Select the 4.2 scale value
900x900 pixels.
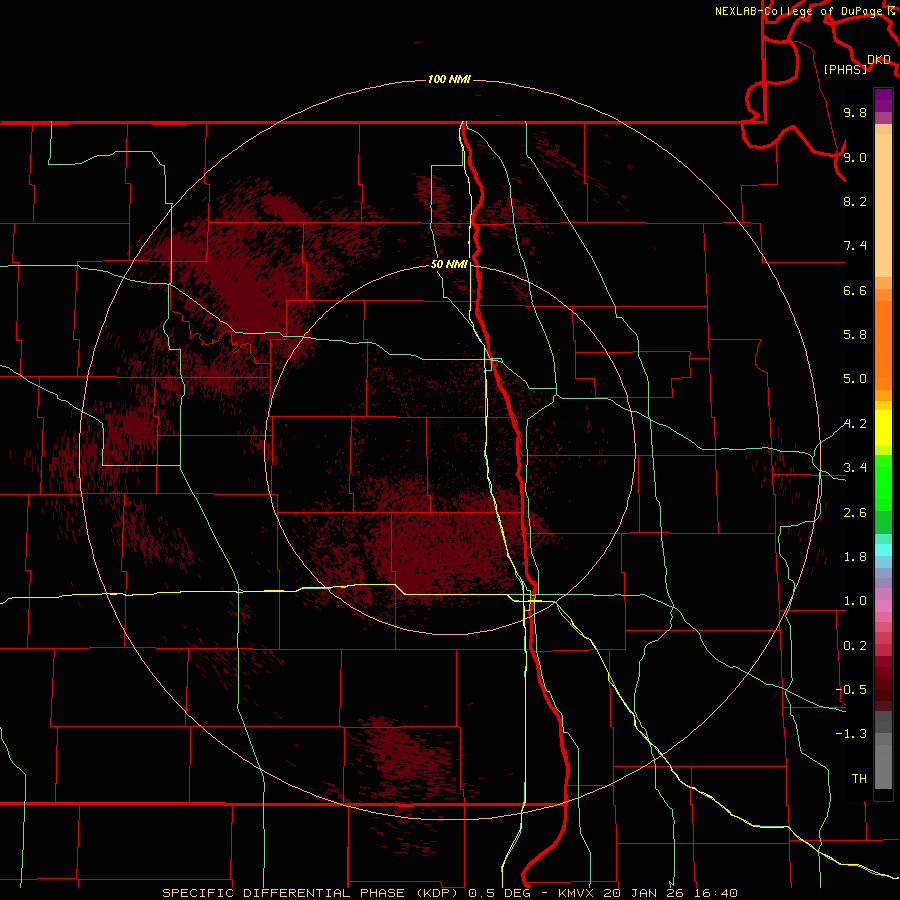855,424
